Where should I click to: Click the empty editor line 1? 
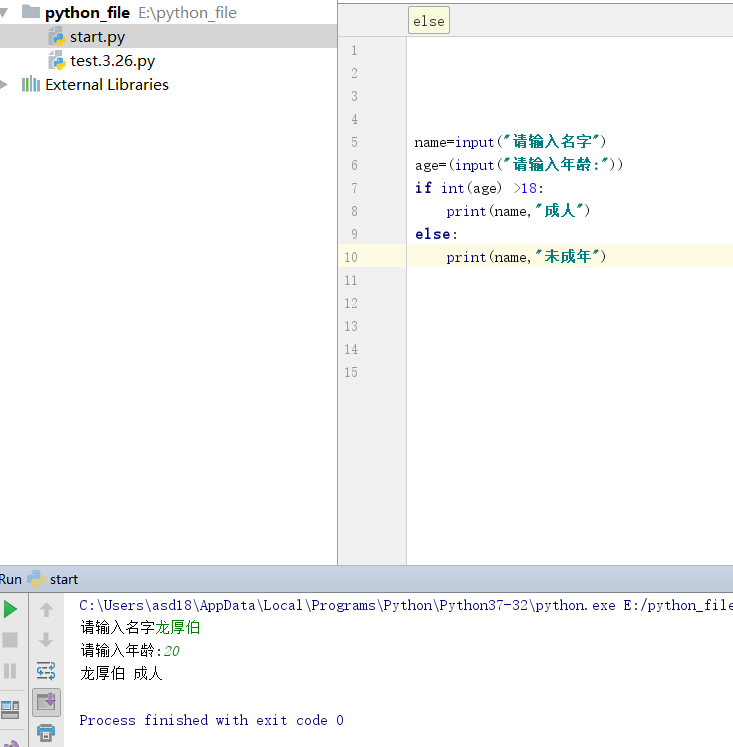[570, 50]
